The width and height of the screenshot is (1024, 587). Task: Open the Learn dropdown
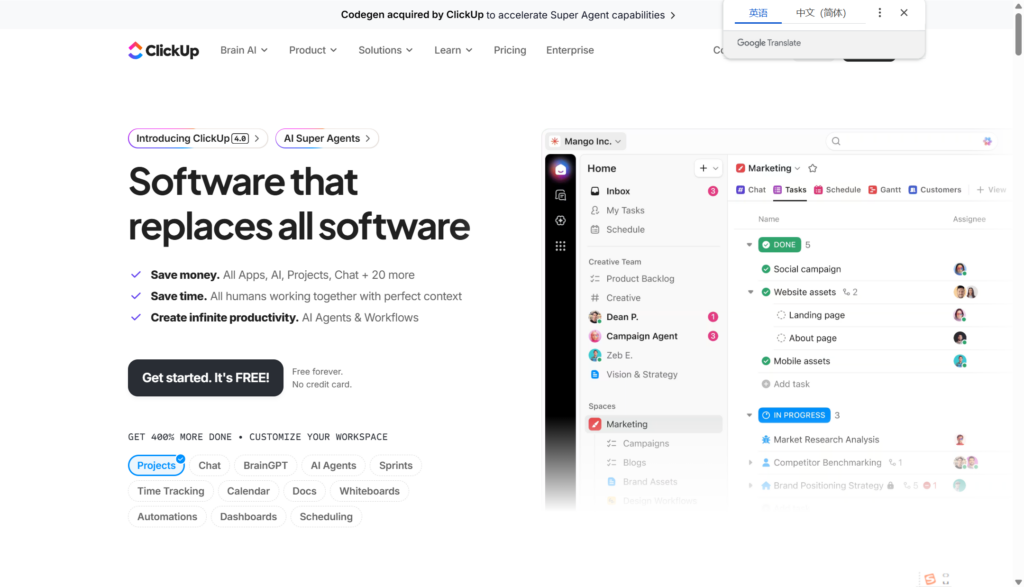pos(453,50)
